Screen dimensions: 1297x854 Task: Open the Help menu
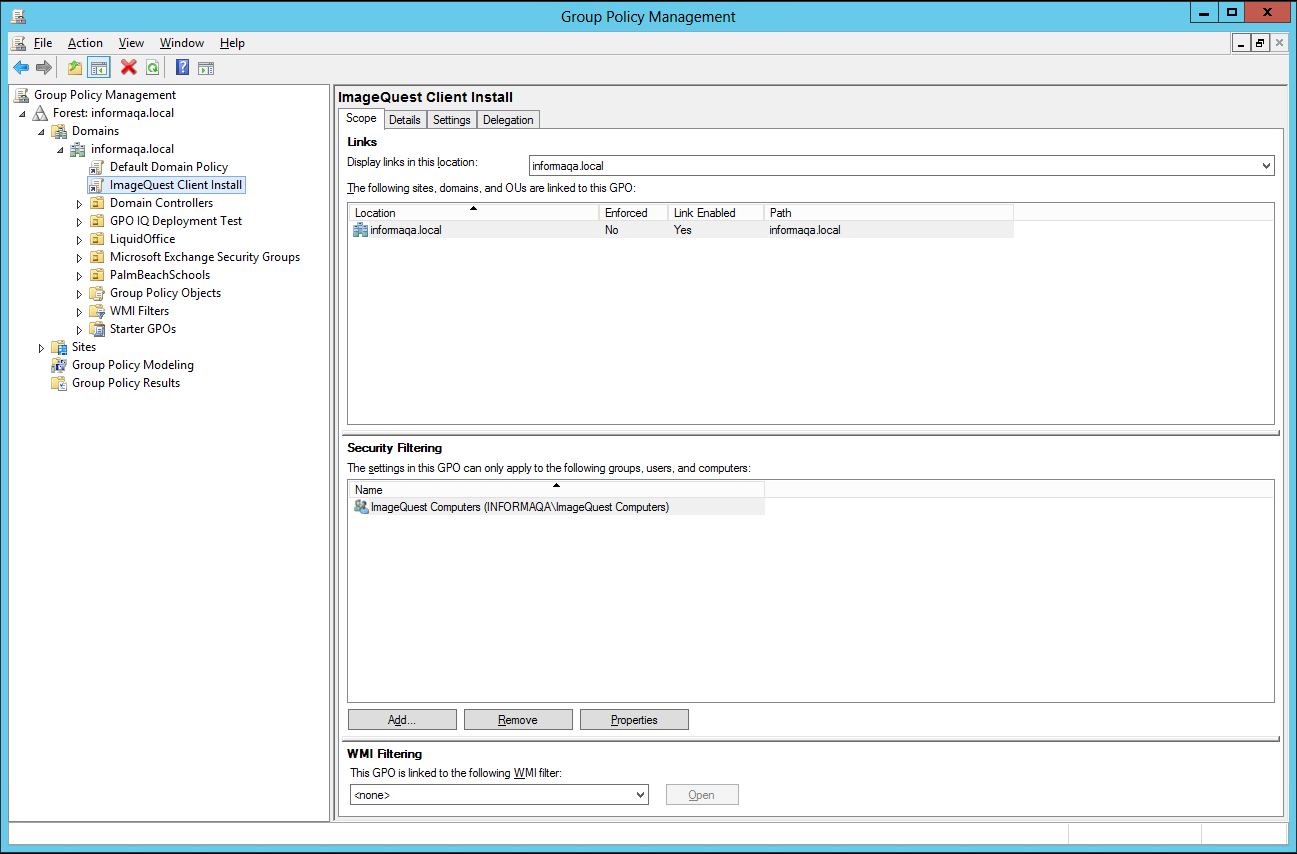[232, 43]
